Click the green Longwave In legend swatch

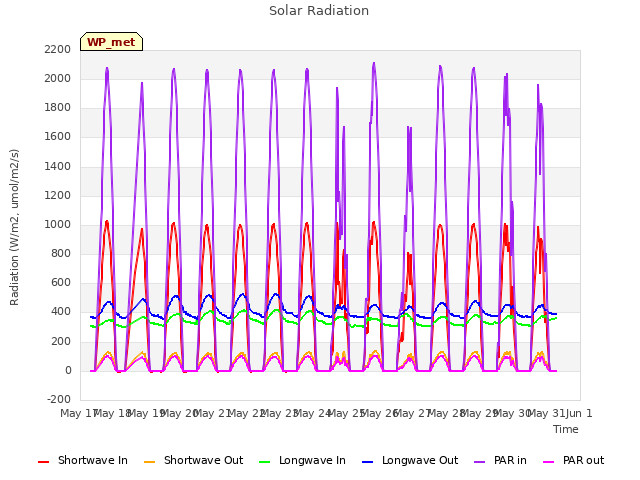264,462
